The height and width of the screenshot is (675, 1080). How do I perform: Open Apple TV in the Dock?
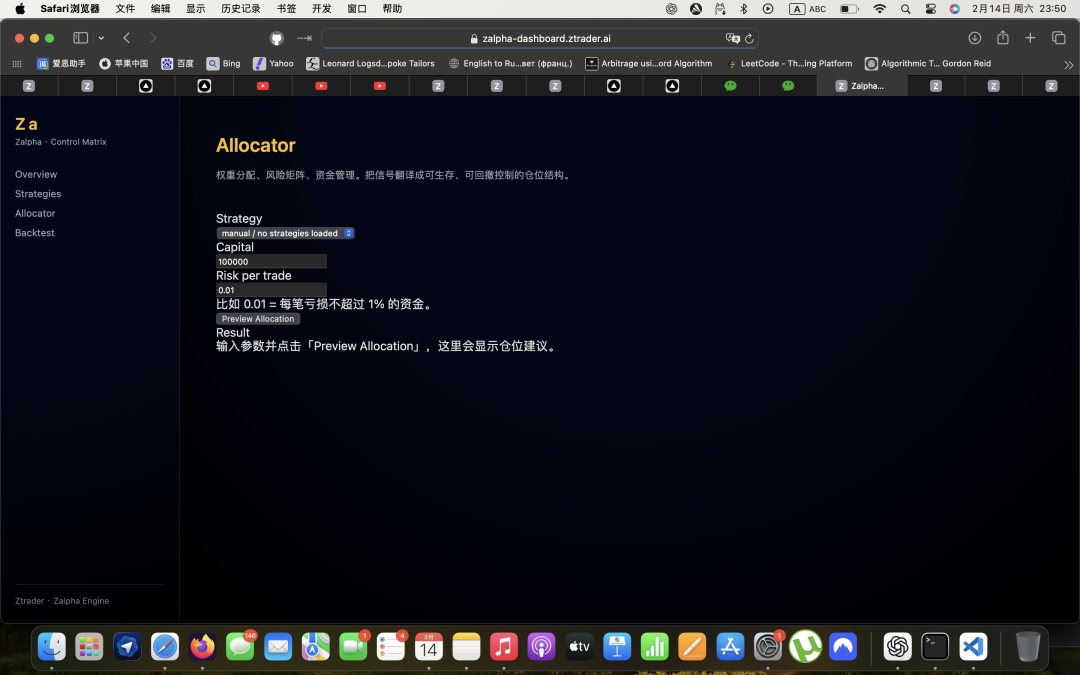coord(579,647)
